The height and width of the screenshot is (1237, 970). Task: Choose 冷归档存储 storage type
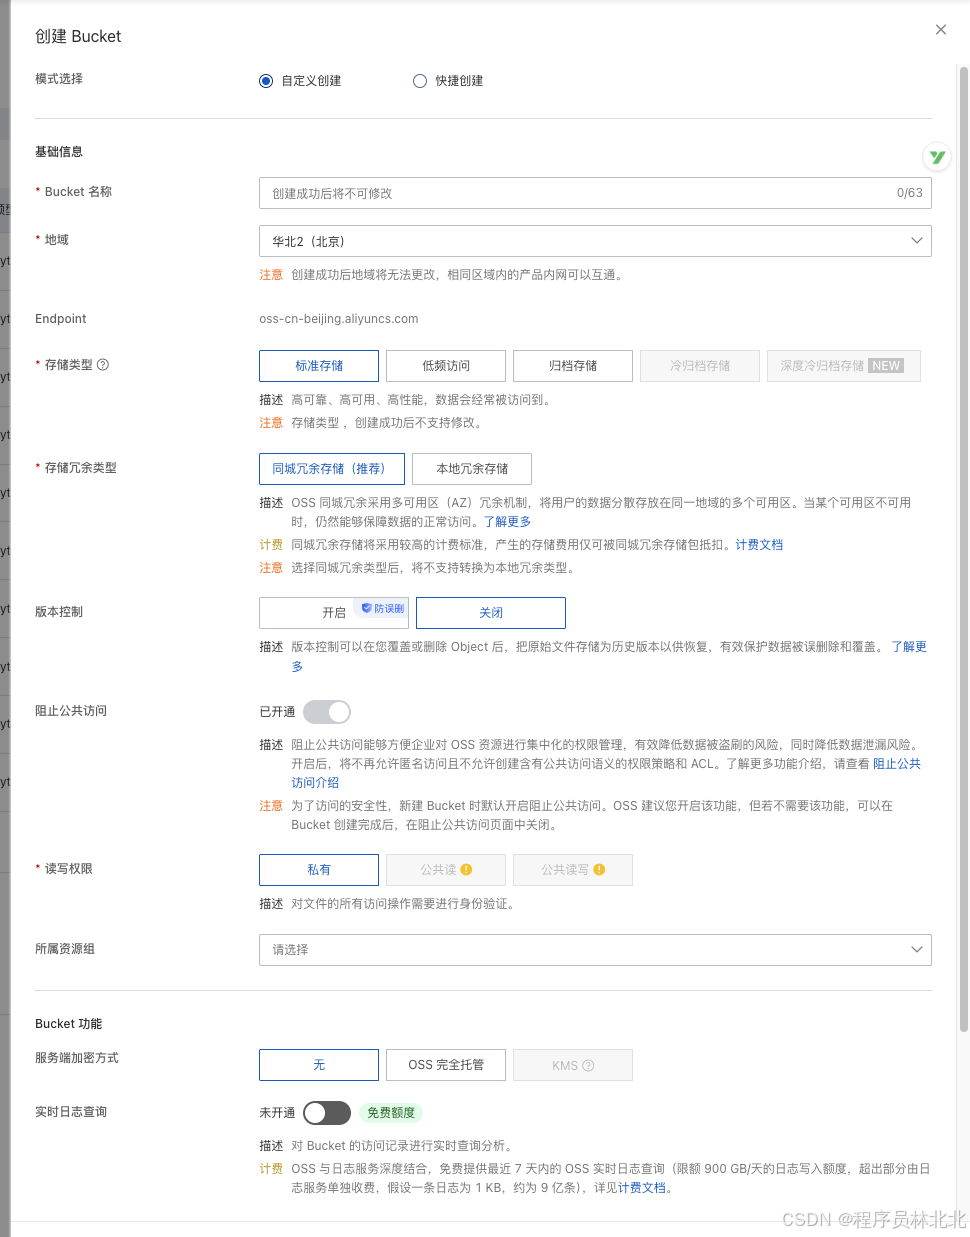700,366
